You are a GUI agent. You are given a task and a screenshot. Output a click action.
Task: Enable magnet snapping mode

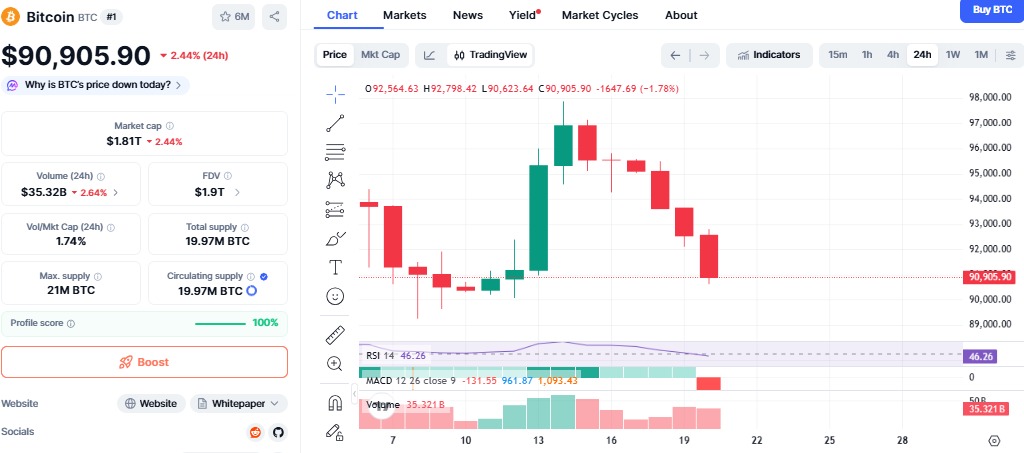[x=336, y=403]
